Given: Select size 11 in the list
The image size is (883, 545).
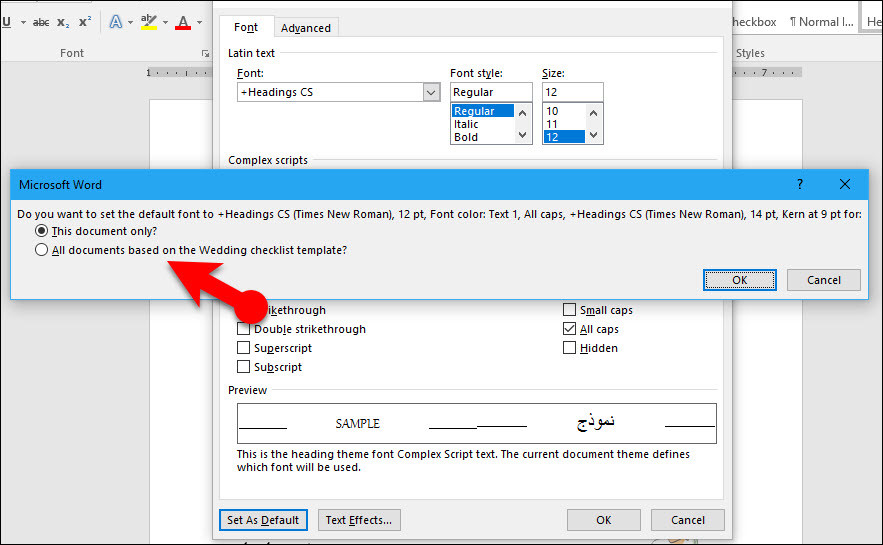Looking at the screenshot, I should coord(564,124).
